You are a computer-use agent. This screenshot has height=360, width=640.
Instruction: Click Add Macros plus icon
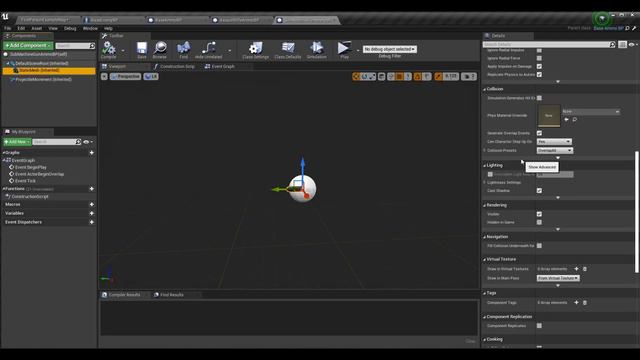[x=91, y=204]
